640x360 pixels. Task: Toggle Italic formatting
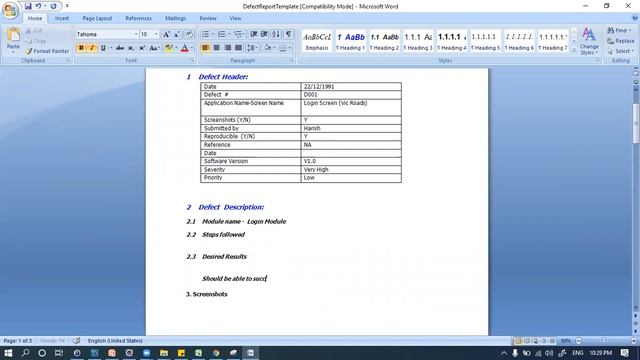click(x=92, y=48)
